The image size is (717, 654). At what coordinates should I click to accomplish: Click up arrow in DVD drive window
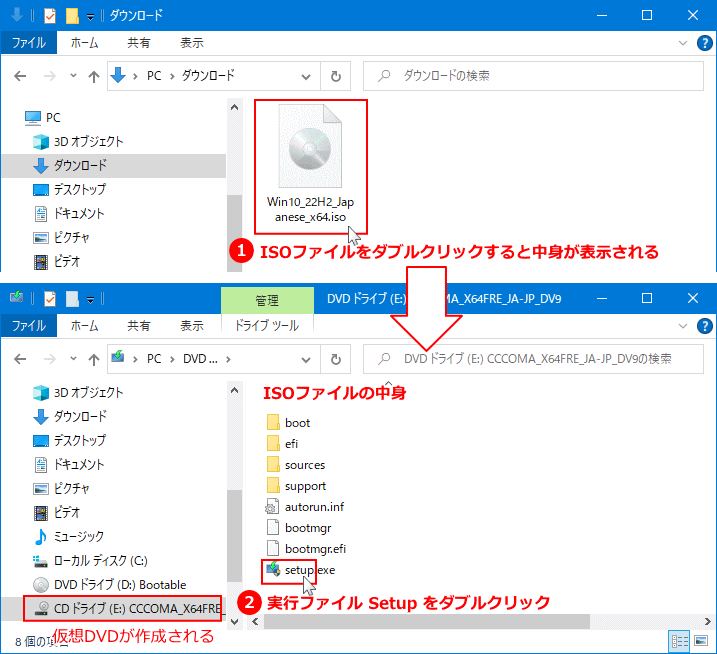[94, 359]
